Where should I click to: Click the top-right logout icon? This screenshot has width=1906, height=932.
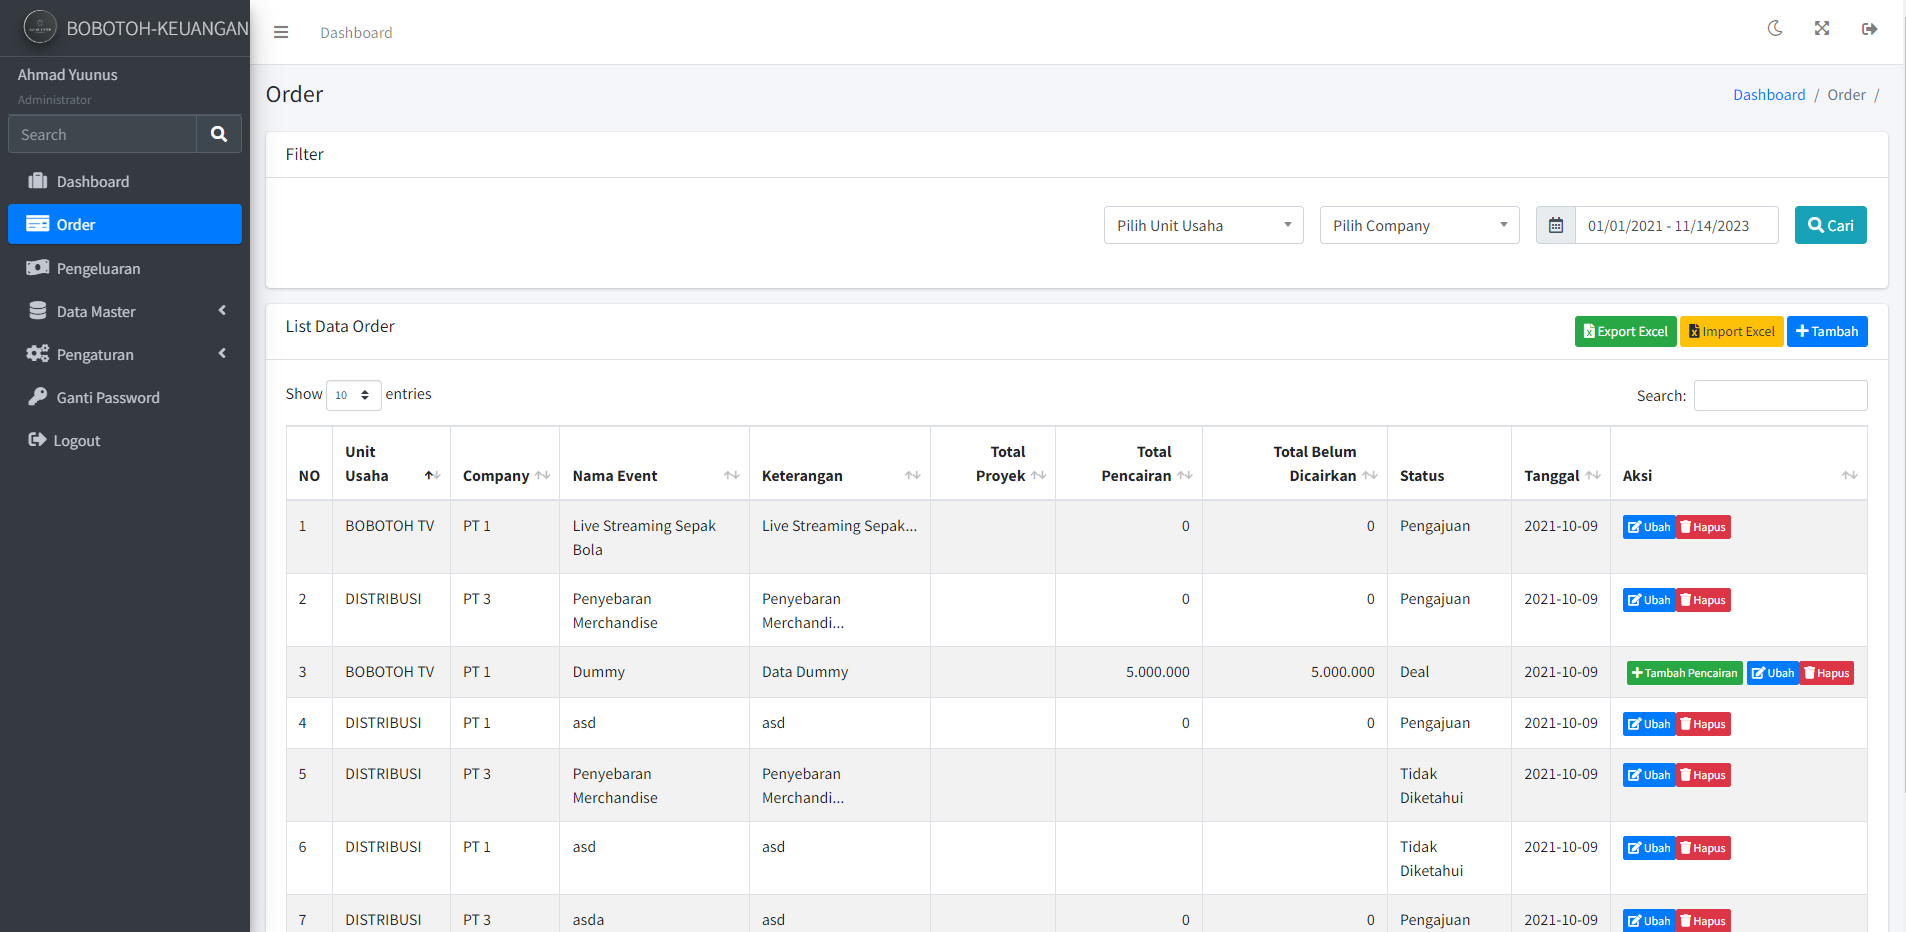[x=1869, y=29]
